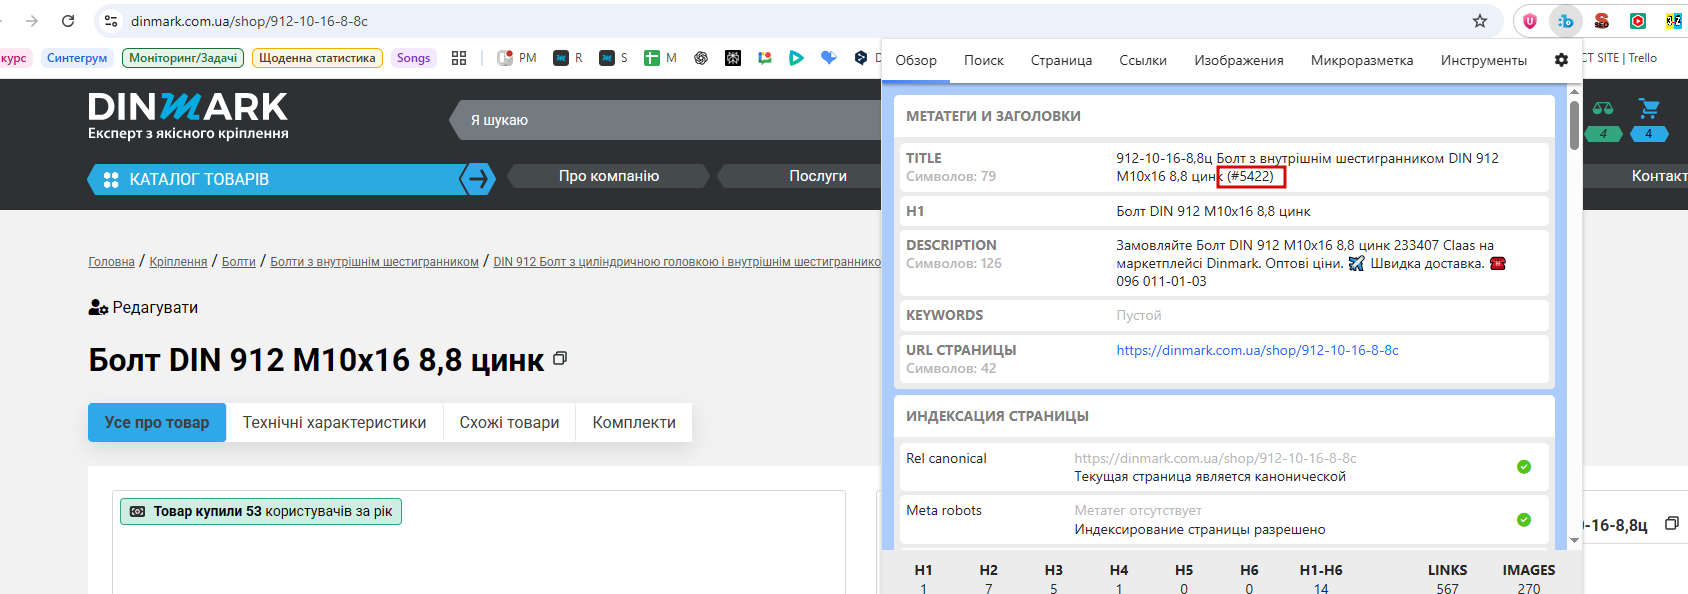Open the Изображения tab in SEO panel

tap(1239, 60)
